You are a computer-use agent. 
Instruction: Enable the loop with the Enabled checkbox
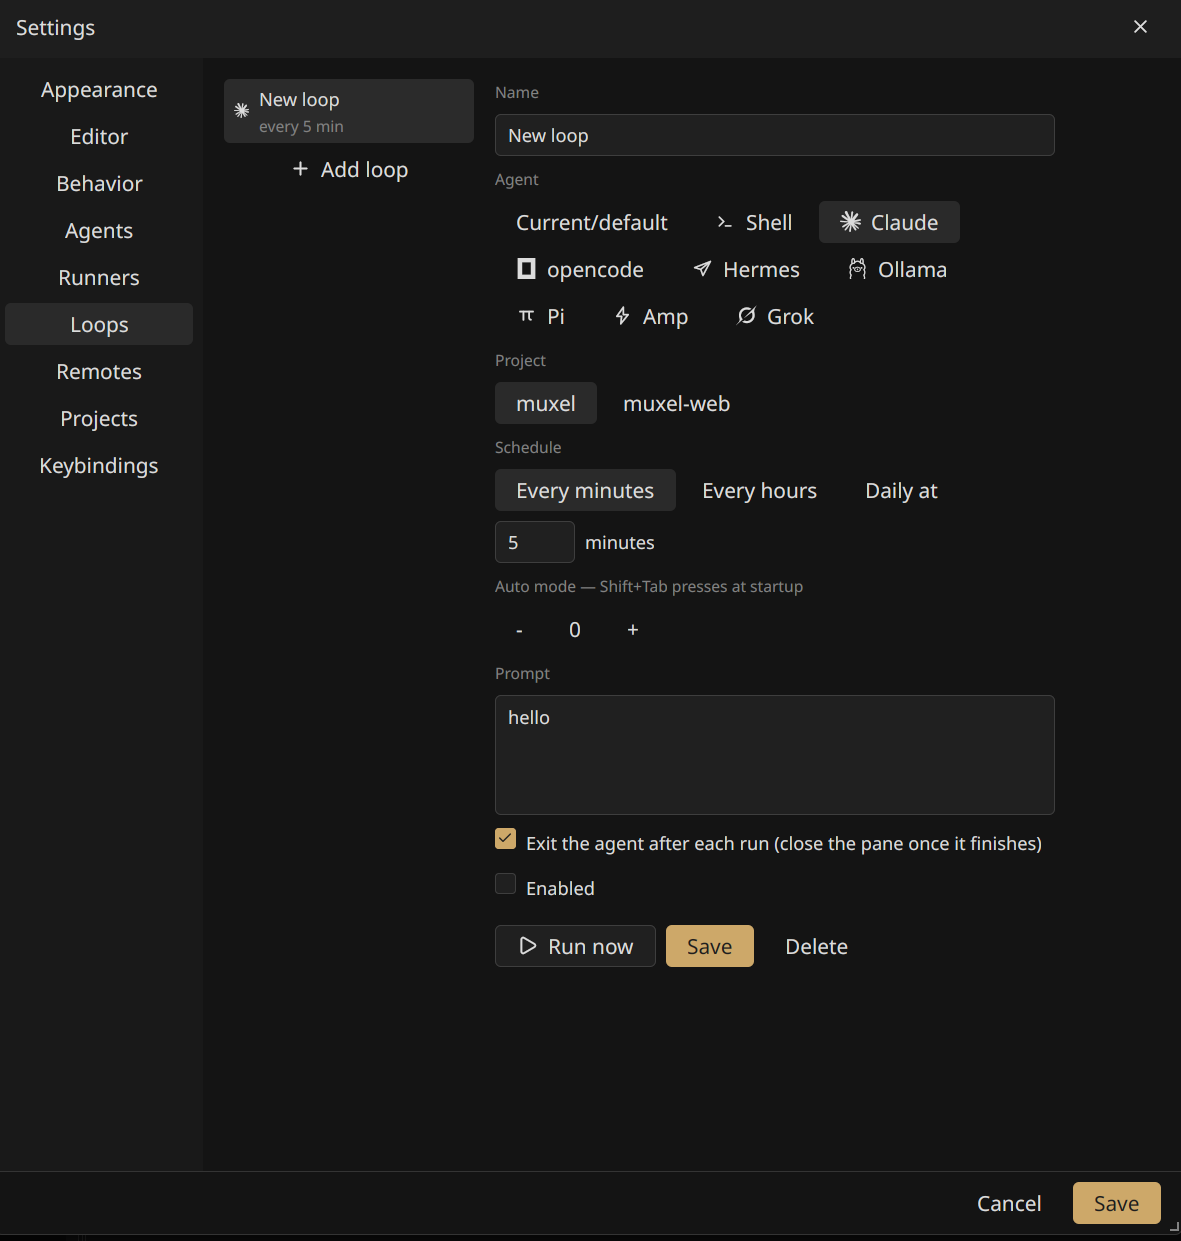[506, 884]
